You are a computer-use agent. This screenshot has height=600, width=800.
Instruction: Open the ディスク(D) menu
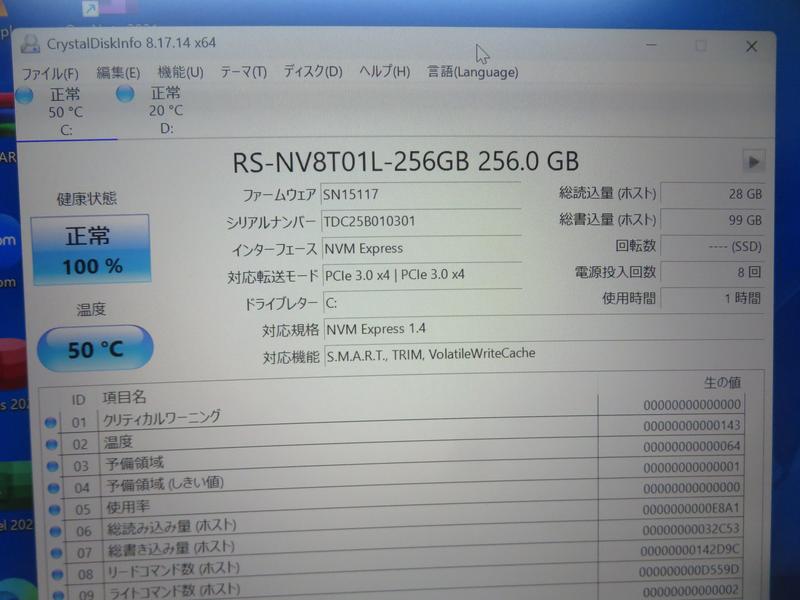pyautogui.click(x=313, y=71)
